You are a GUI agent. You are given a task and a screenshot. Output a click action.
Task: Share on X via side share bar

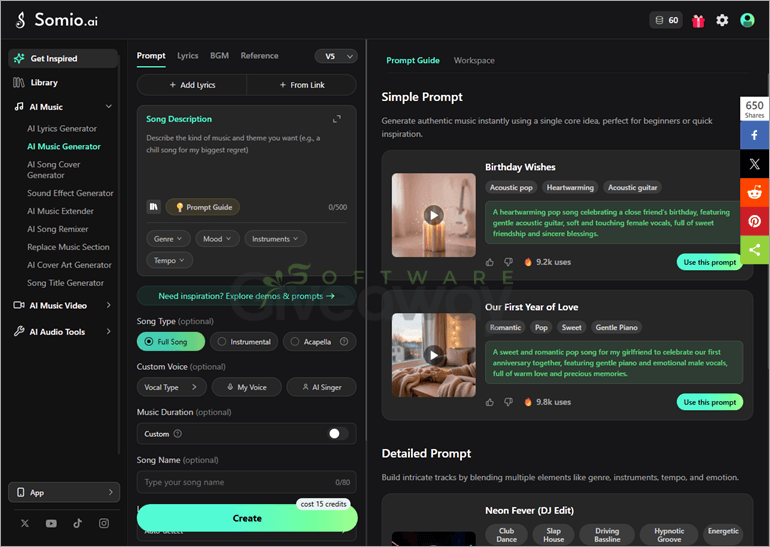[x=754, y=164]
